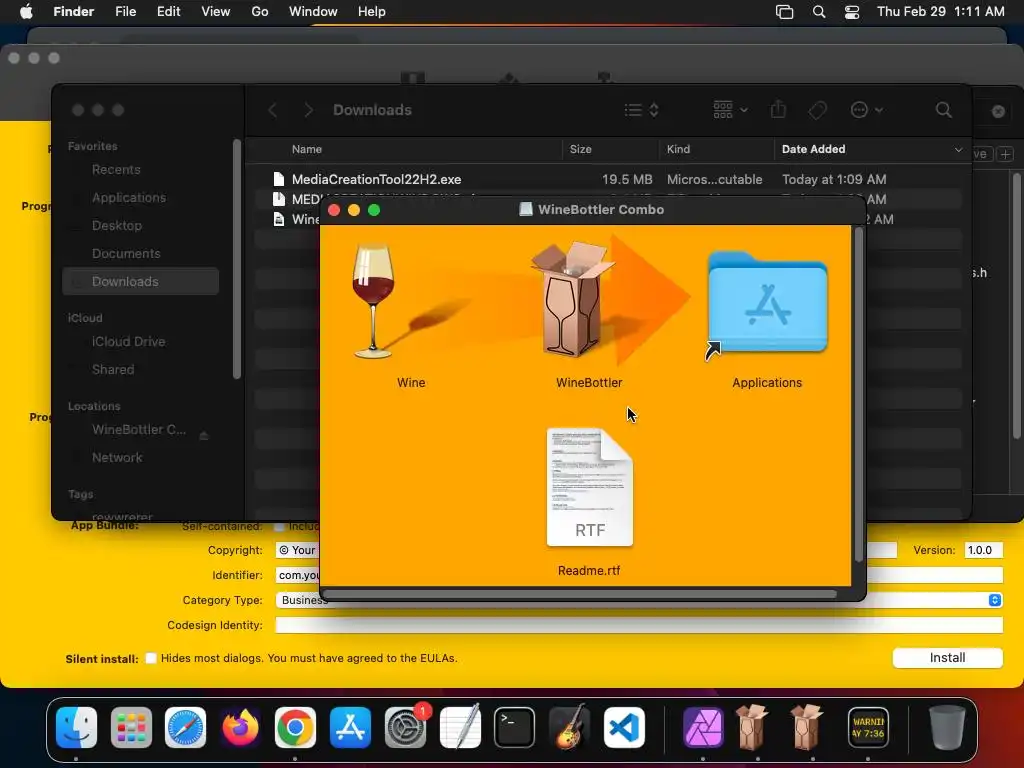Click search icon in Downloads window
Image resolution: width=1024 pixels, height=768 pixels.
pyautogui.click(x=944, y=110)
